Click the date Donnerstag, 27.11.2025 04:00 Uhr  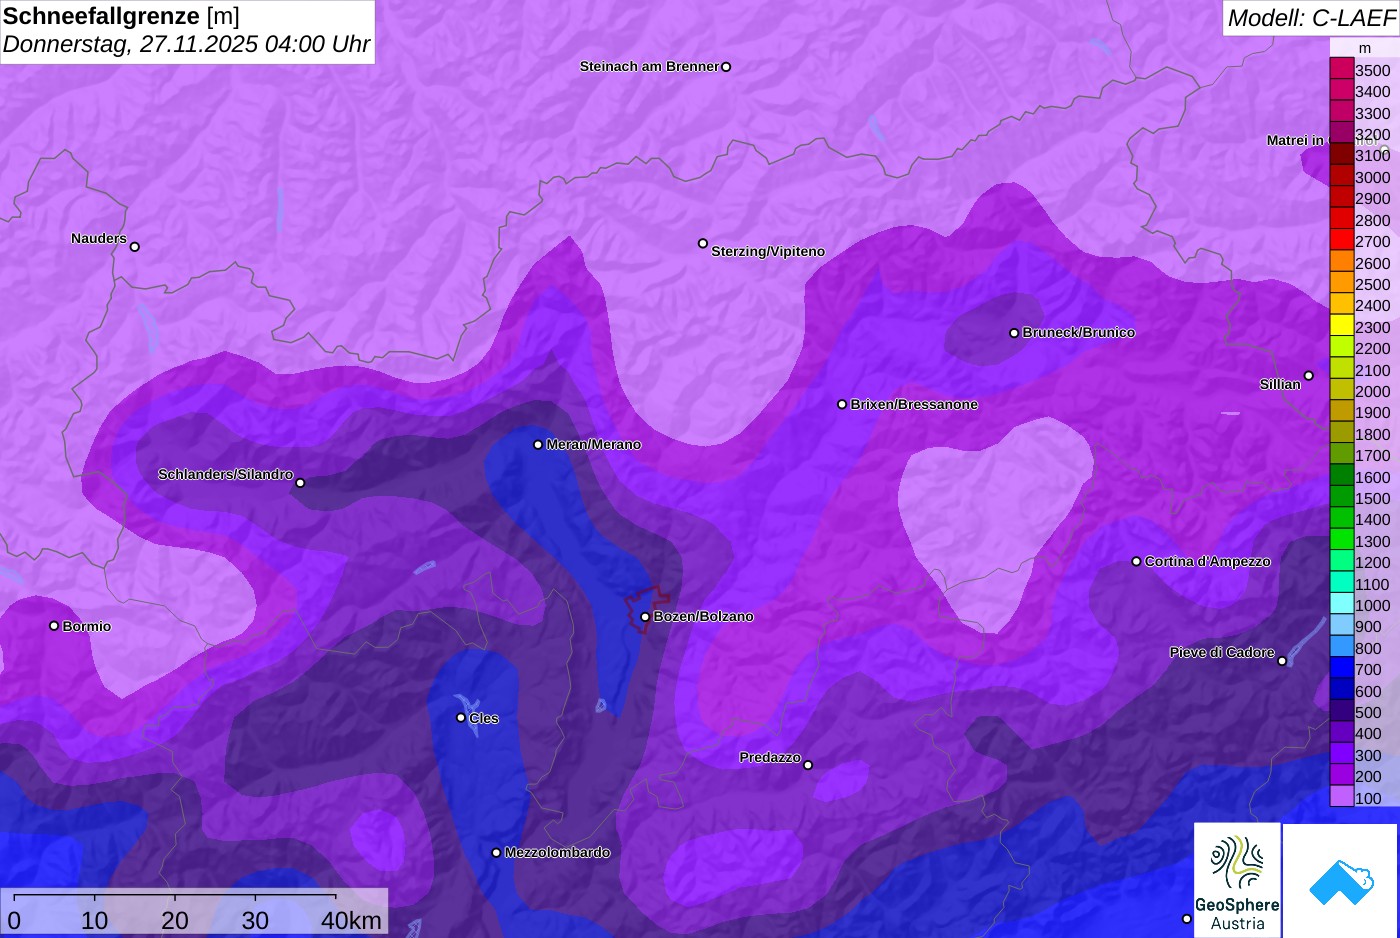pyautogui.click(x=187, y=44)
